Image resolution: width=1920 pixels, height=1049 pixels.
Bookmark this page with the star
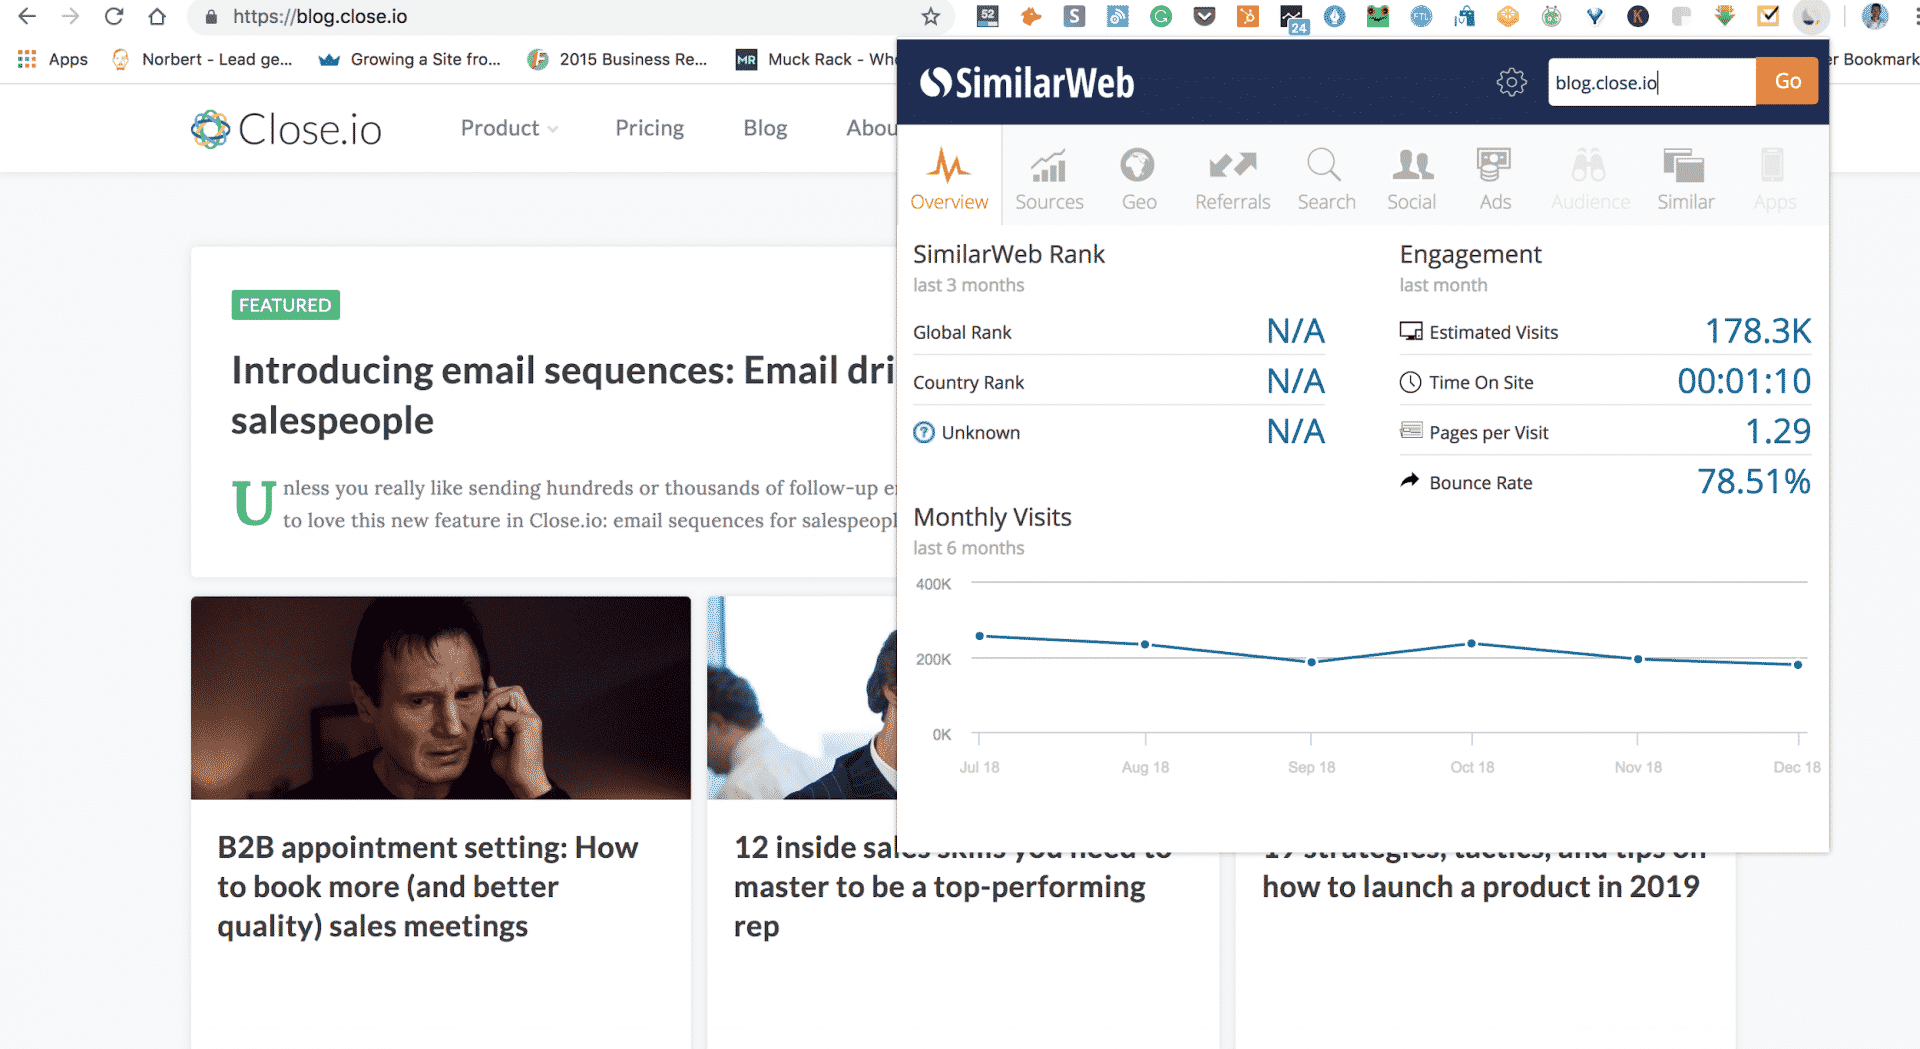pyautogui.click(x=930, y=16)
